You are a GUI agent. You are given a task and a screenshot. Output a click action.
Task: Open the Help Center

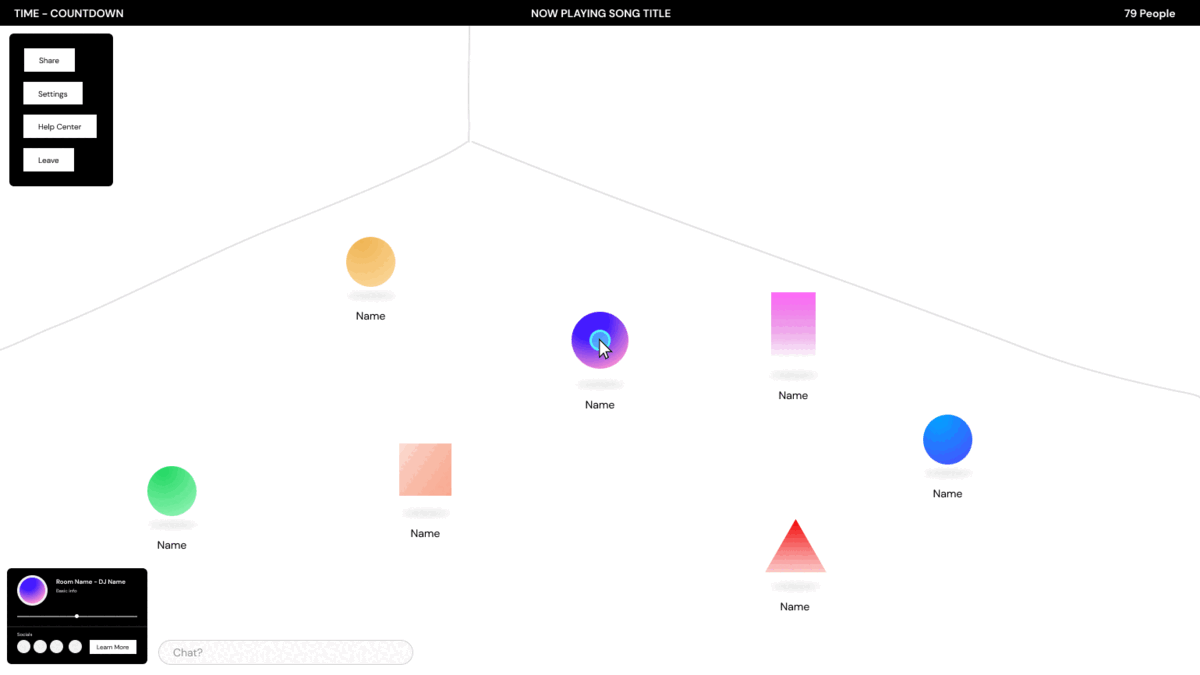pyautogui.click(x=60, y=127)
